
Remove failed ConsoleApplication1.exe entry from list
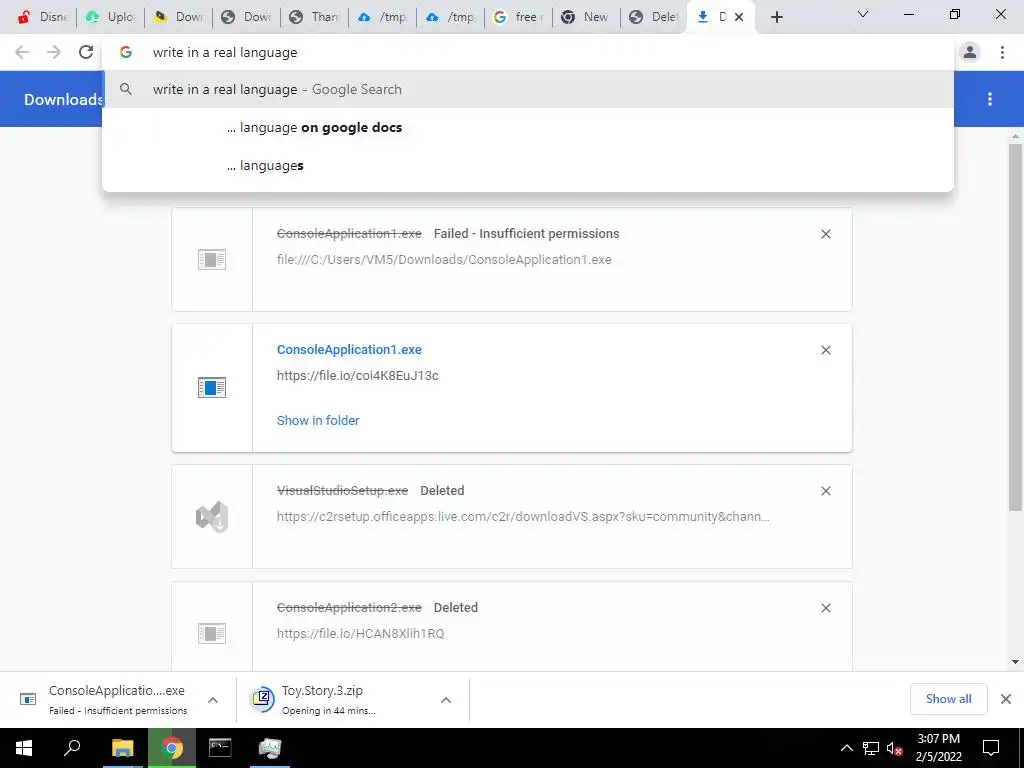click(825, 234)
